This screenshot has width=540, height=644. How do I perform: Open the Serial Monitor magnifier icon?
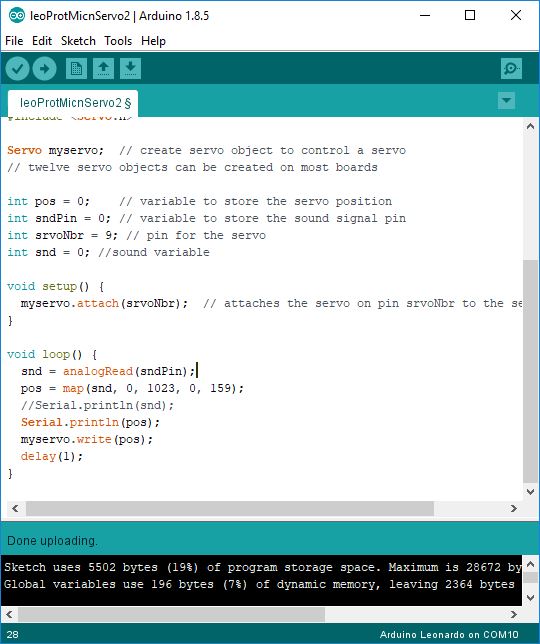click(511, 68)
